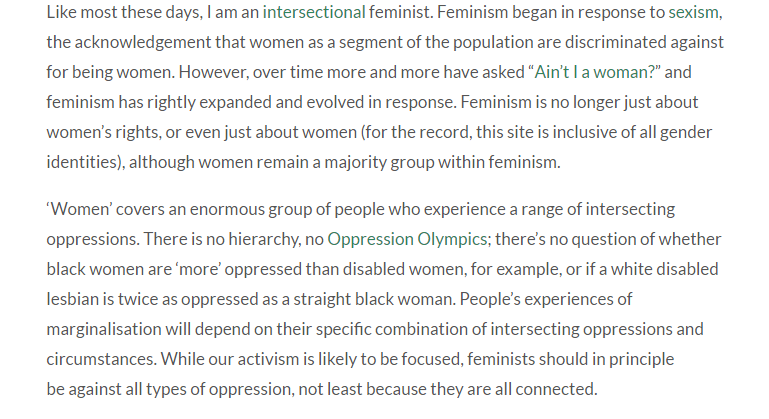Open the "Ain't I a woman?" link

tap(594, 72)
